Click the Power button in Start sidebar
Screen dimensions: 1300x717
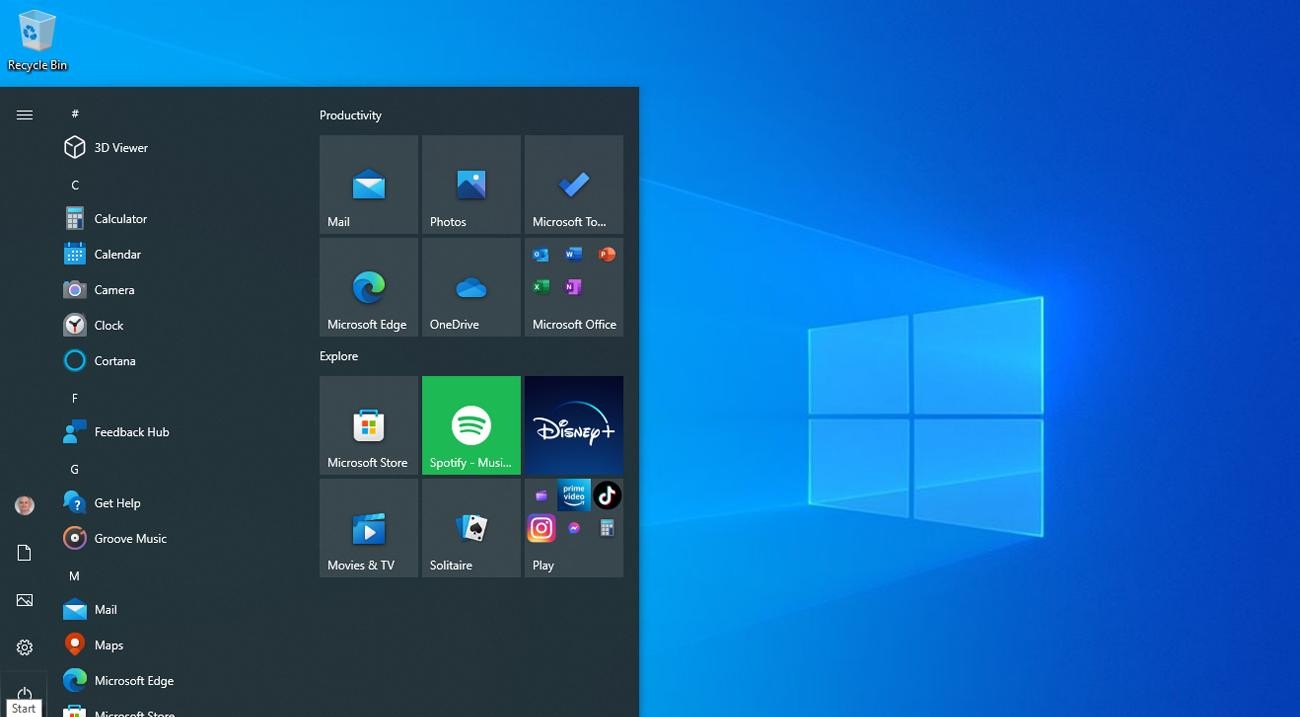tap(24, 692)
